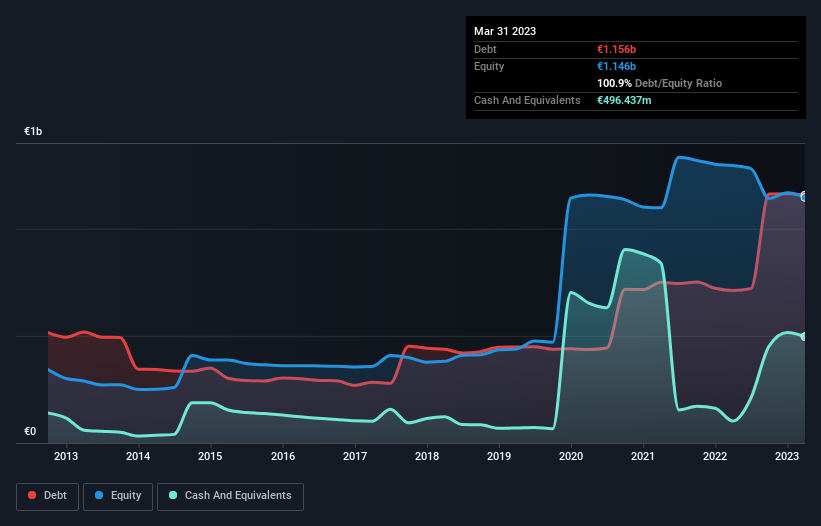Screen dimensions: 821x526
Task: Click the €1.156b debt value in tooltip
Action: (x=616, y=49)
